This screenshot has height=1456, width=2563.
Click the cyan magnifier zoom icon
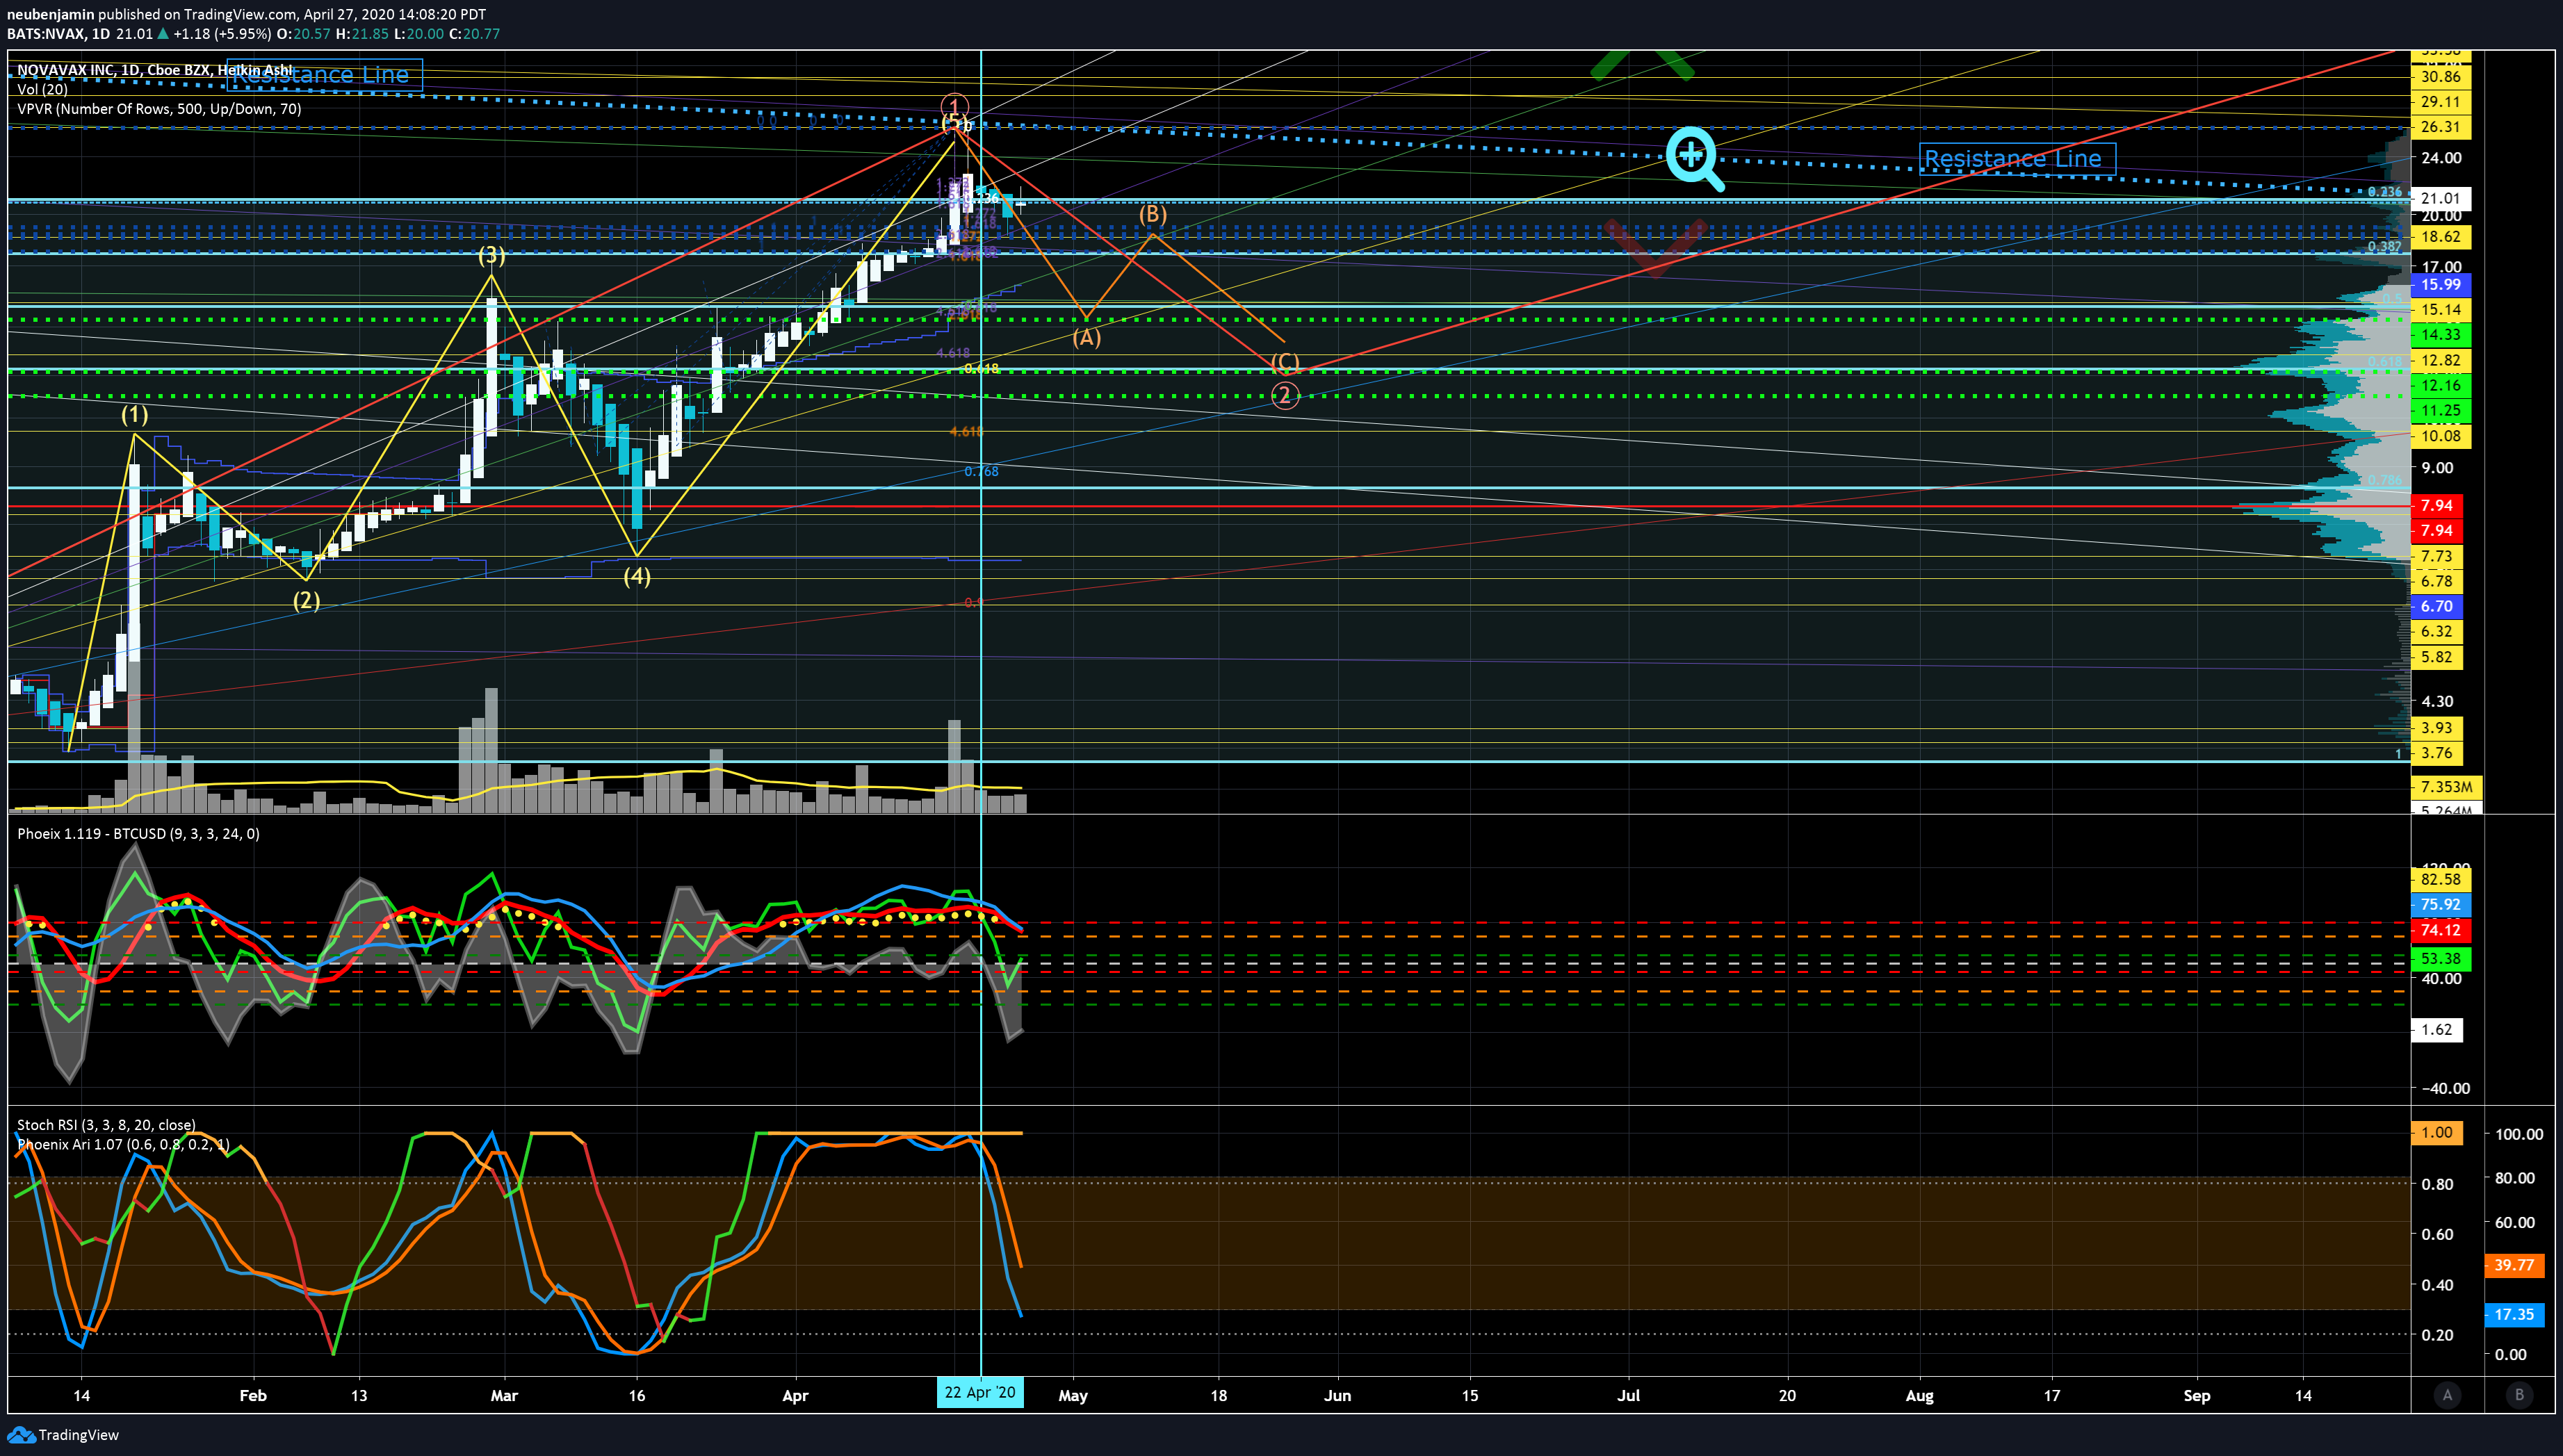(1694, 159)
